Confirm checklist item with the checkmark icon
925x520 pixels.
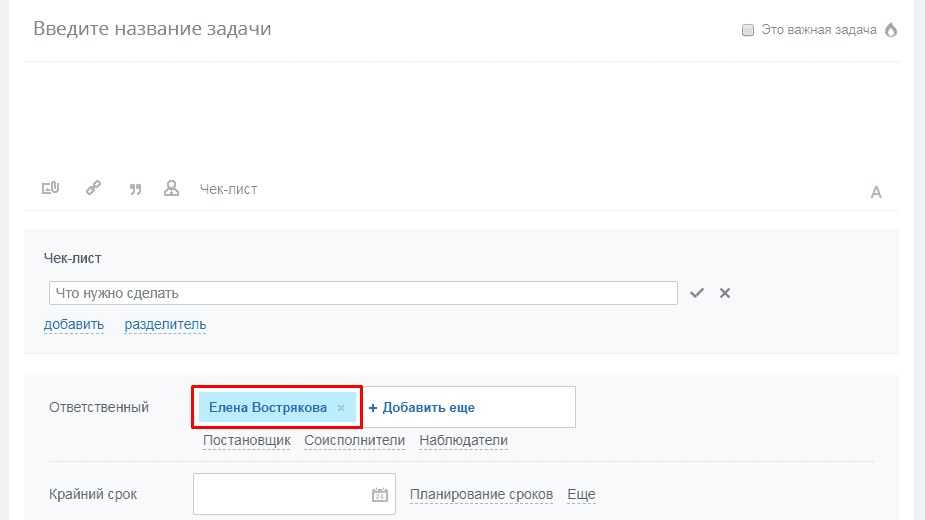tap(697, 293)
